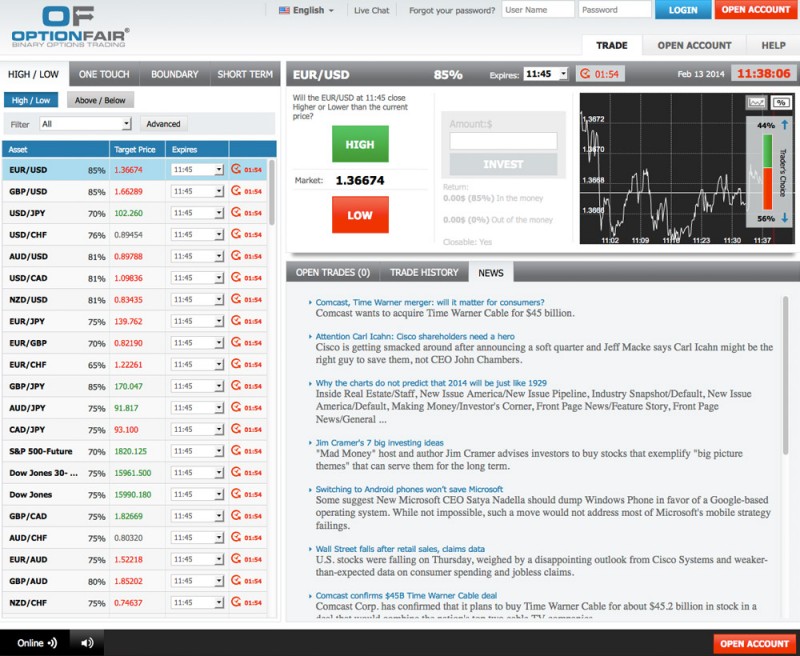800x656 pixels.
Task: Click the countdown clock icon in the EUR/CHF row
Action: click(236, 364)
